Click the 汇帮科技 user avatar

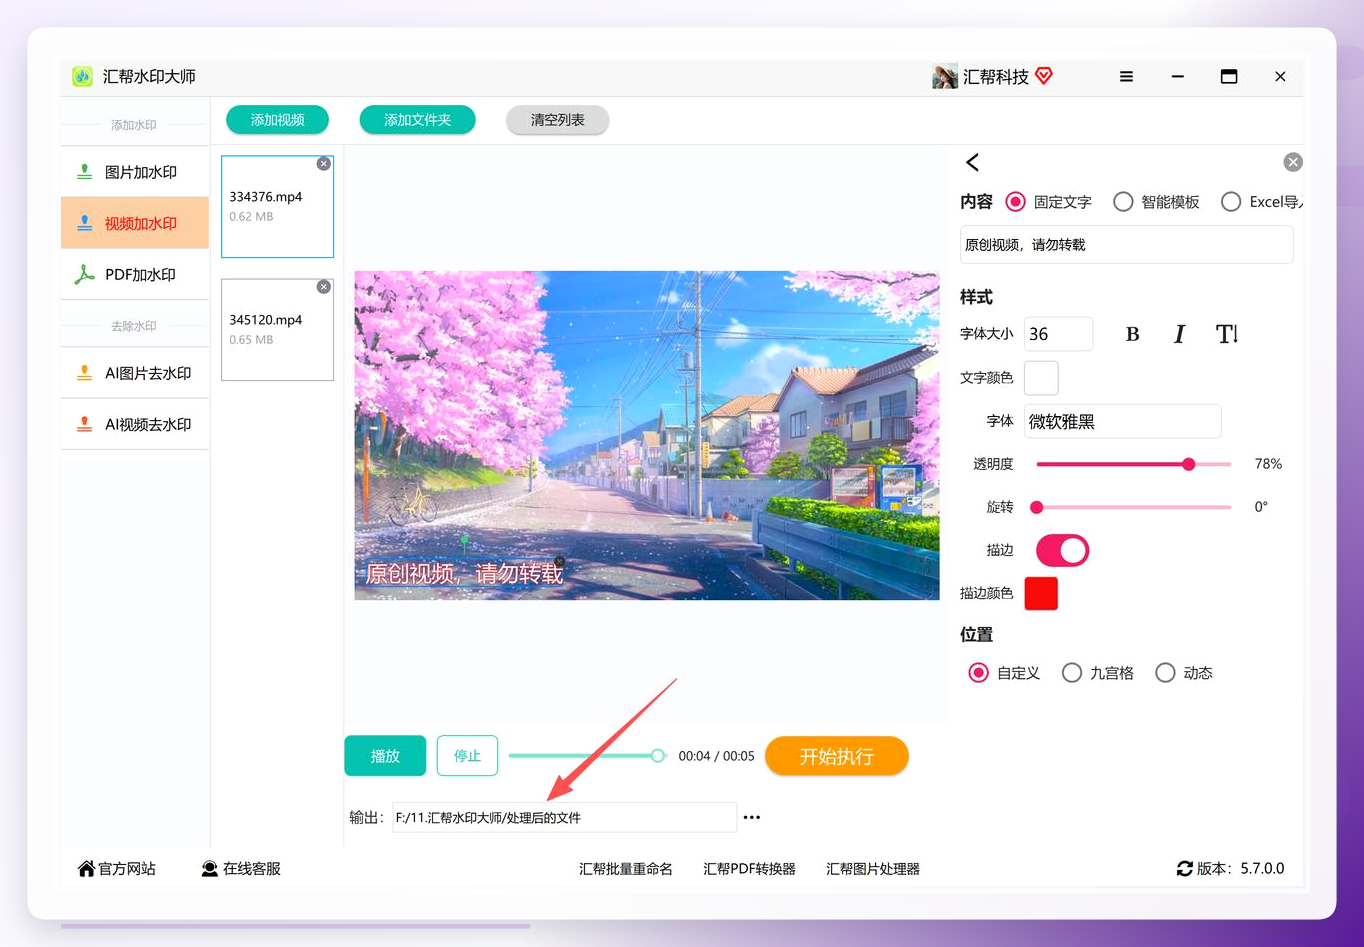click(944, 76)
